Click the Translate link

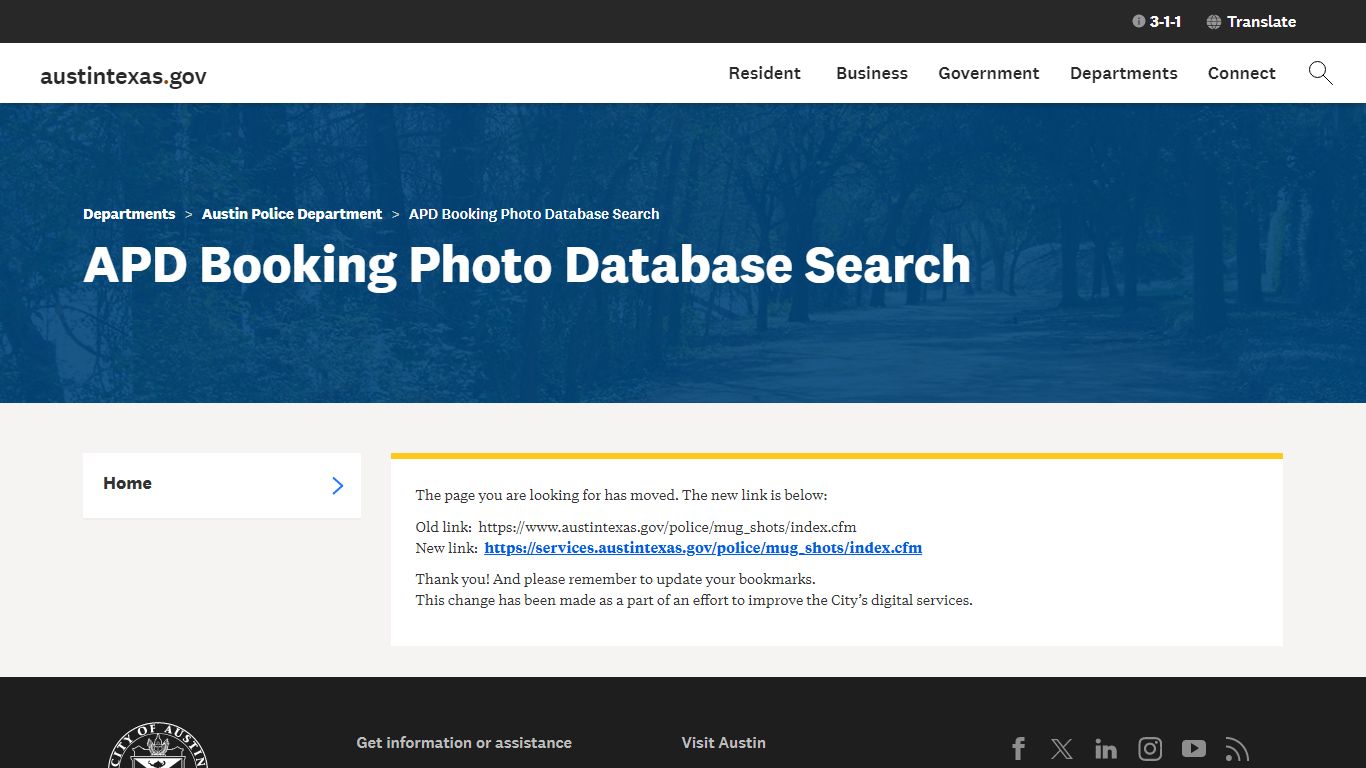tap(1261, 22)
